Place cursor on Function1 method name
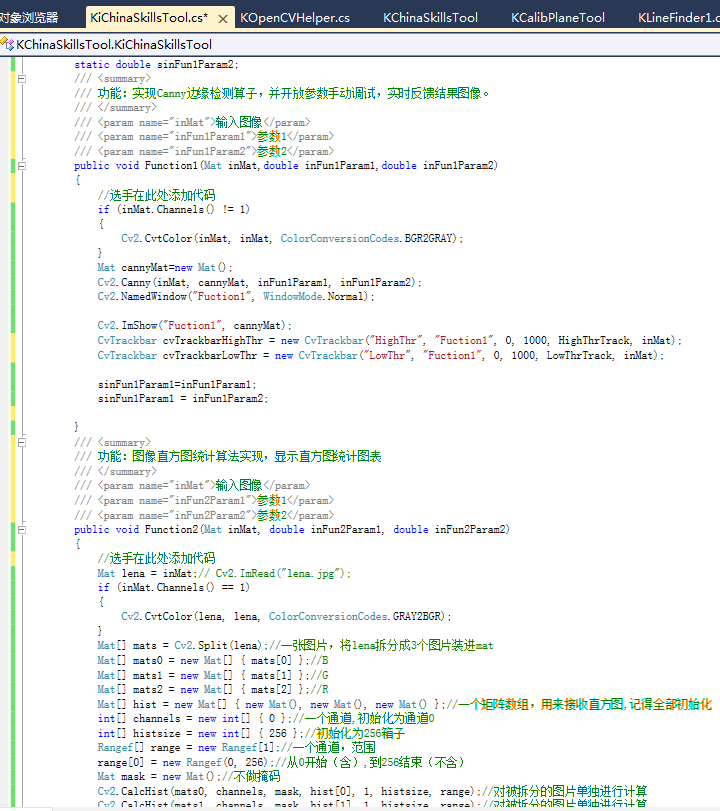 169,166
